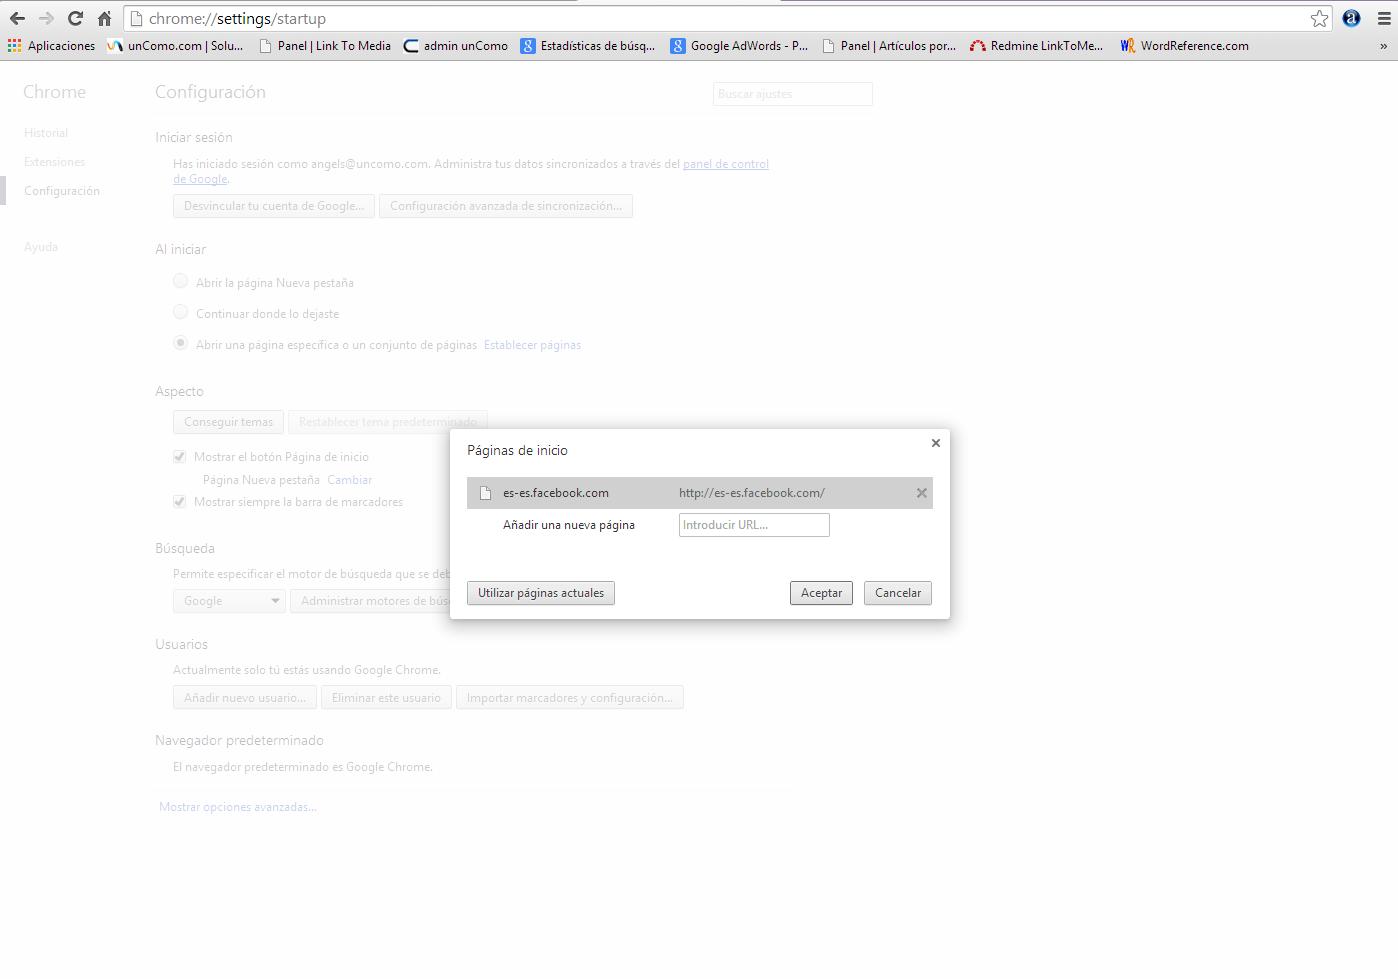1398x979 pixels.
Task: Open Aplicaciones apps grid bookmark
Action: click(51, 46)
